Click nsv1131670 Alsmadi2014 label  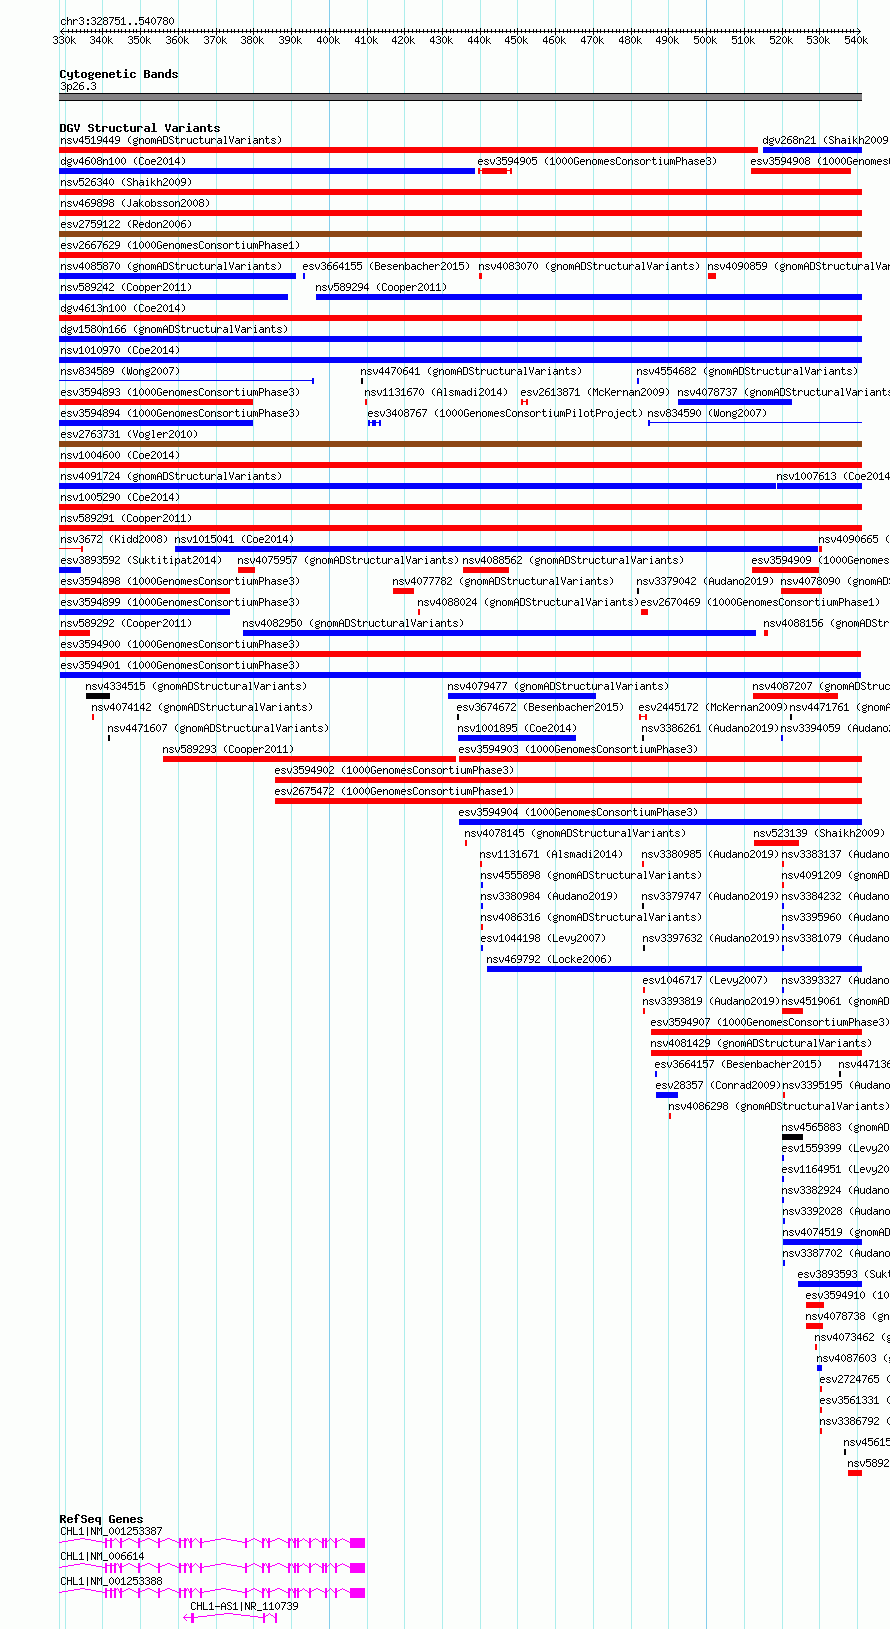[436, 393]
